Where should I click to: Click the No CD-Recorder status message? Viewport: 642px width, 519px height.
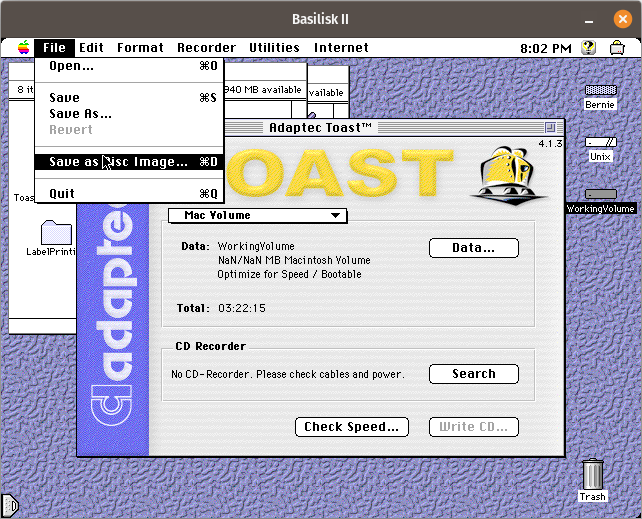288,375
